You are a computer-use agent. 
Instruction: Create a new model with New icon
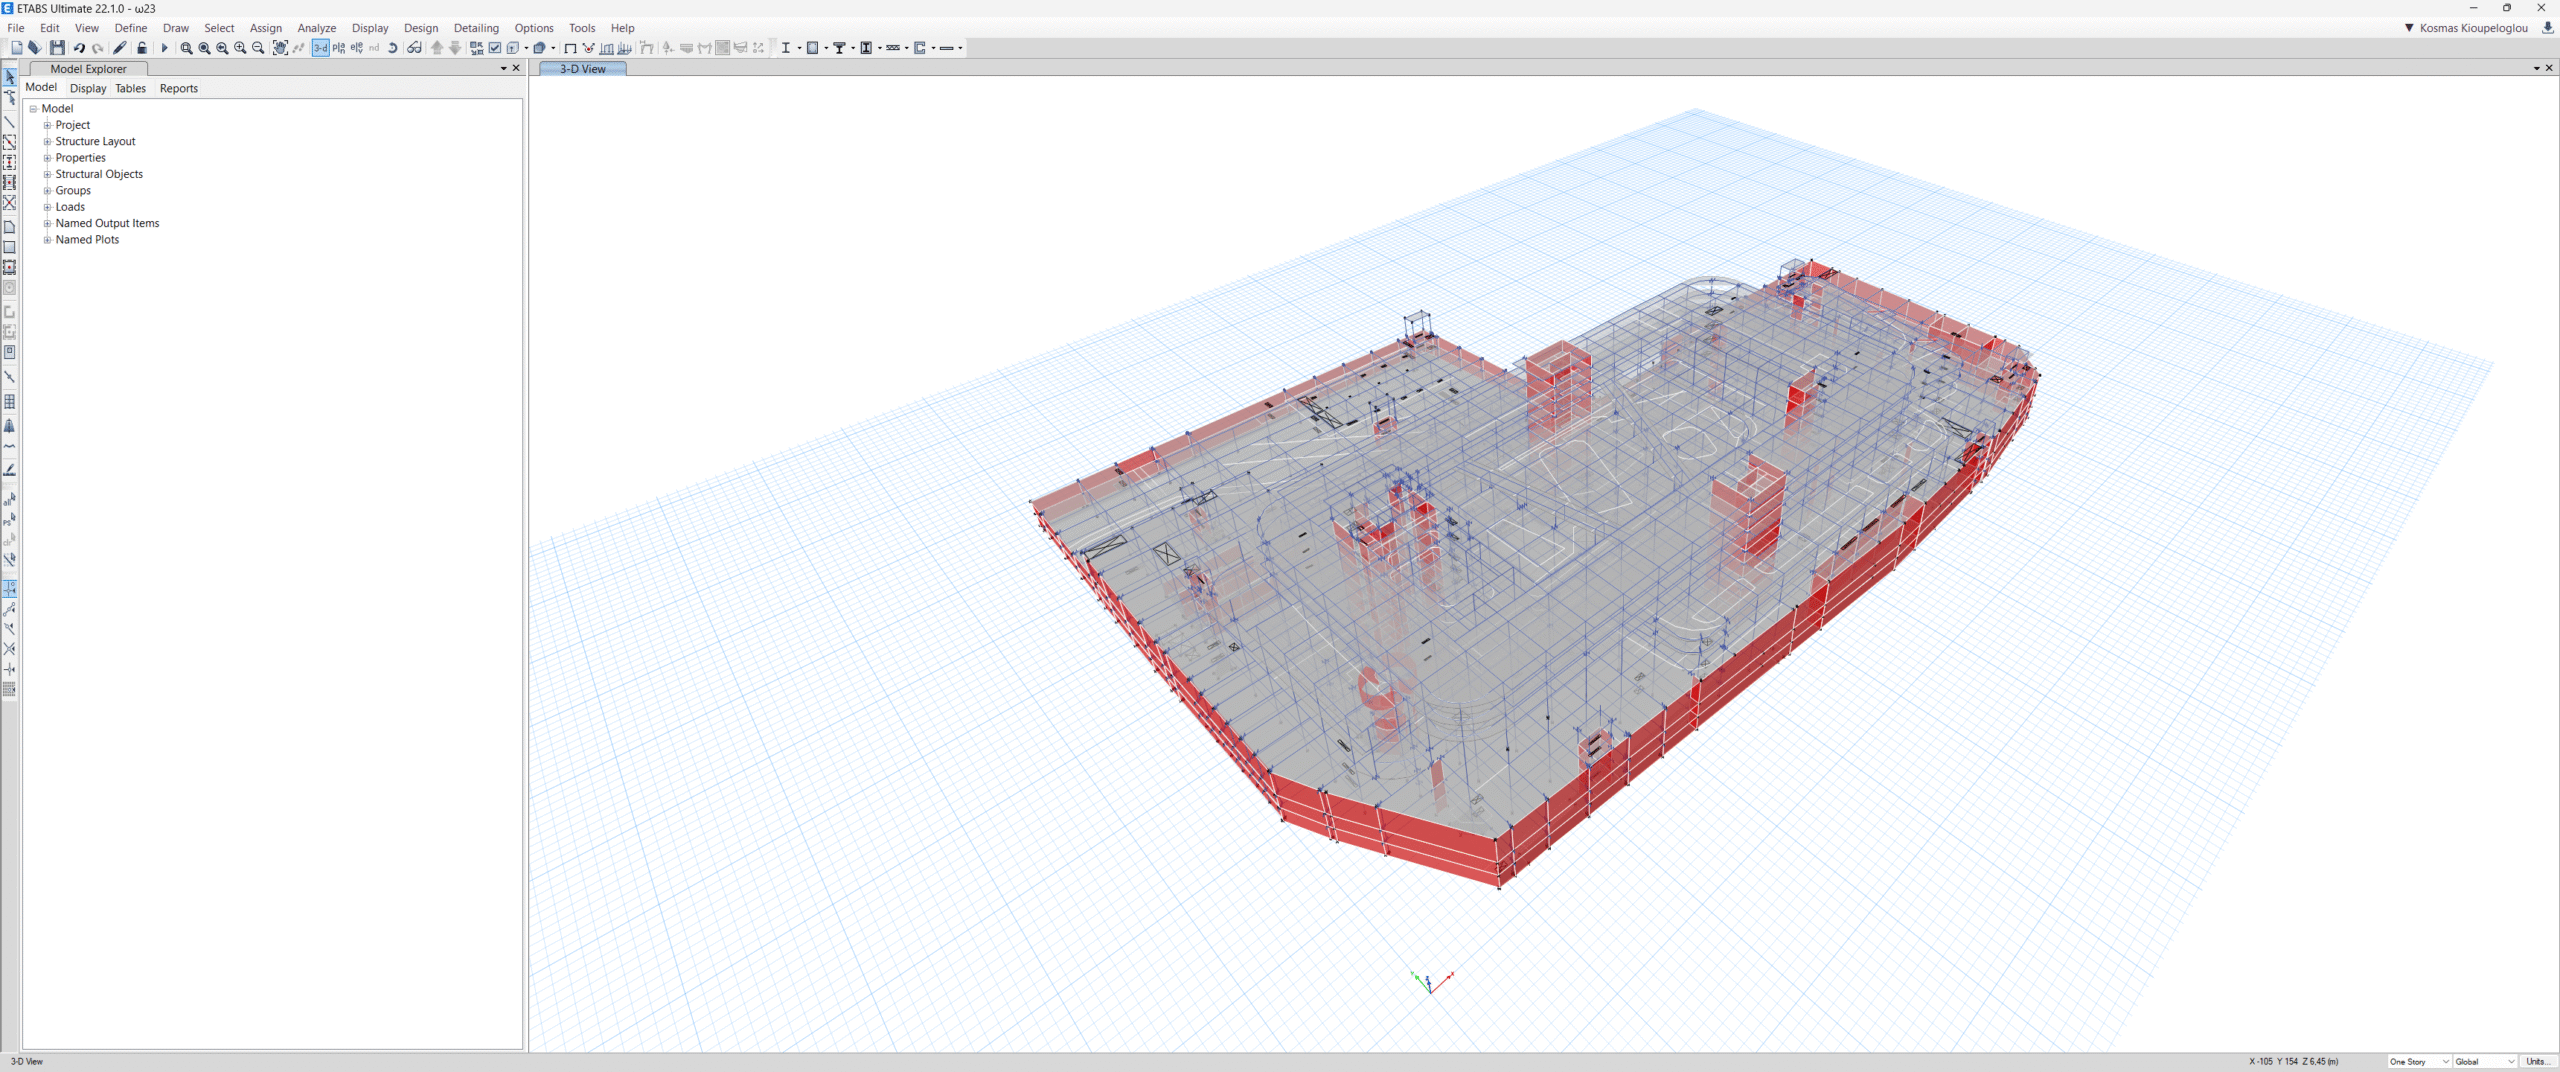(16, 48)
